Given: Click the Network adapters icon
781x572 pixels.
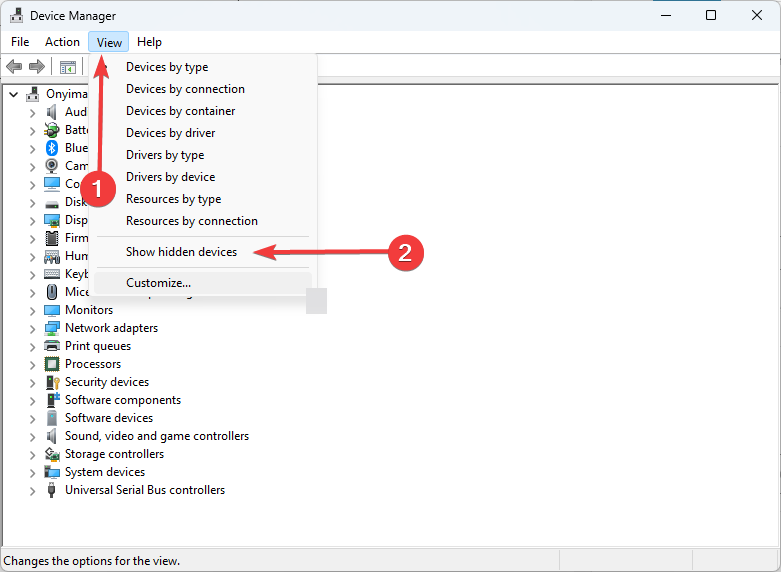Looking at the screenshot, I should 52,328.
